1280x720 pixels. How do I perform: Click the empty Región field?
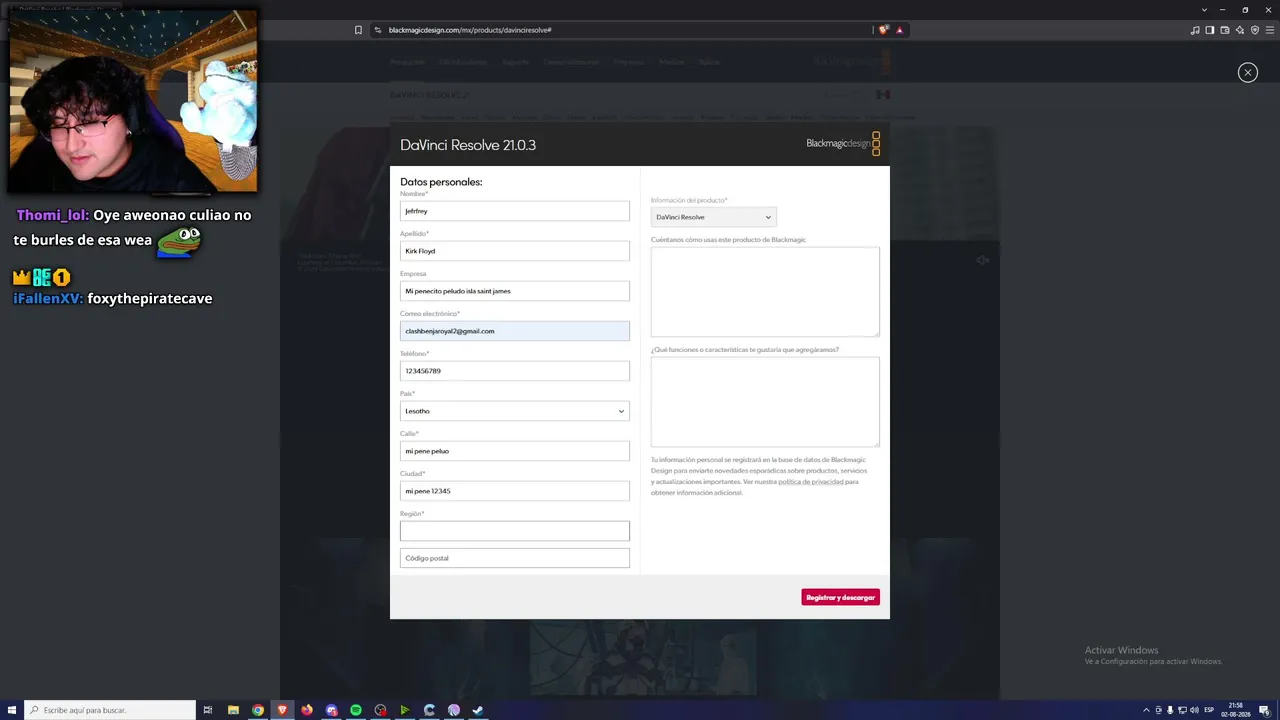[515, 531]
